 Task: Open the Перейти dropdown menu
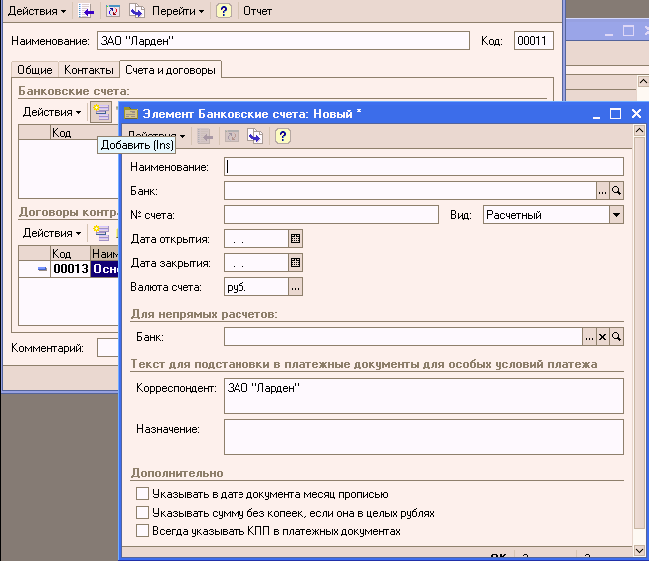tap(177, 11)
